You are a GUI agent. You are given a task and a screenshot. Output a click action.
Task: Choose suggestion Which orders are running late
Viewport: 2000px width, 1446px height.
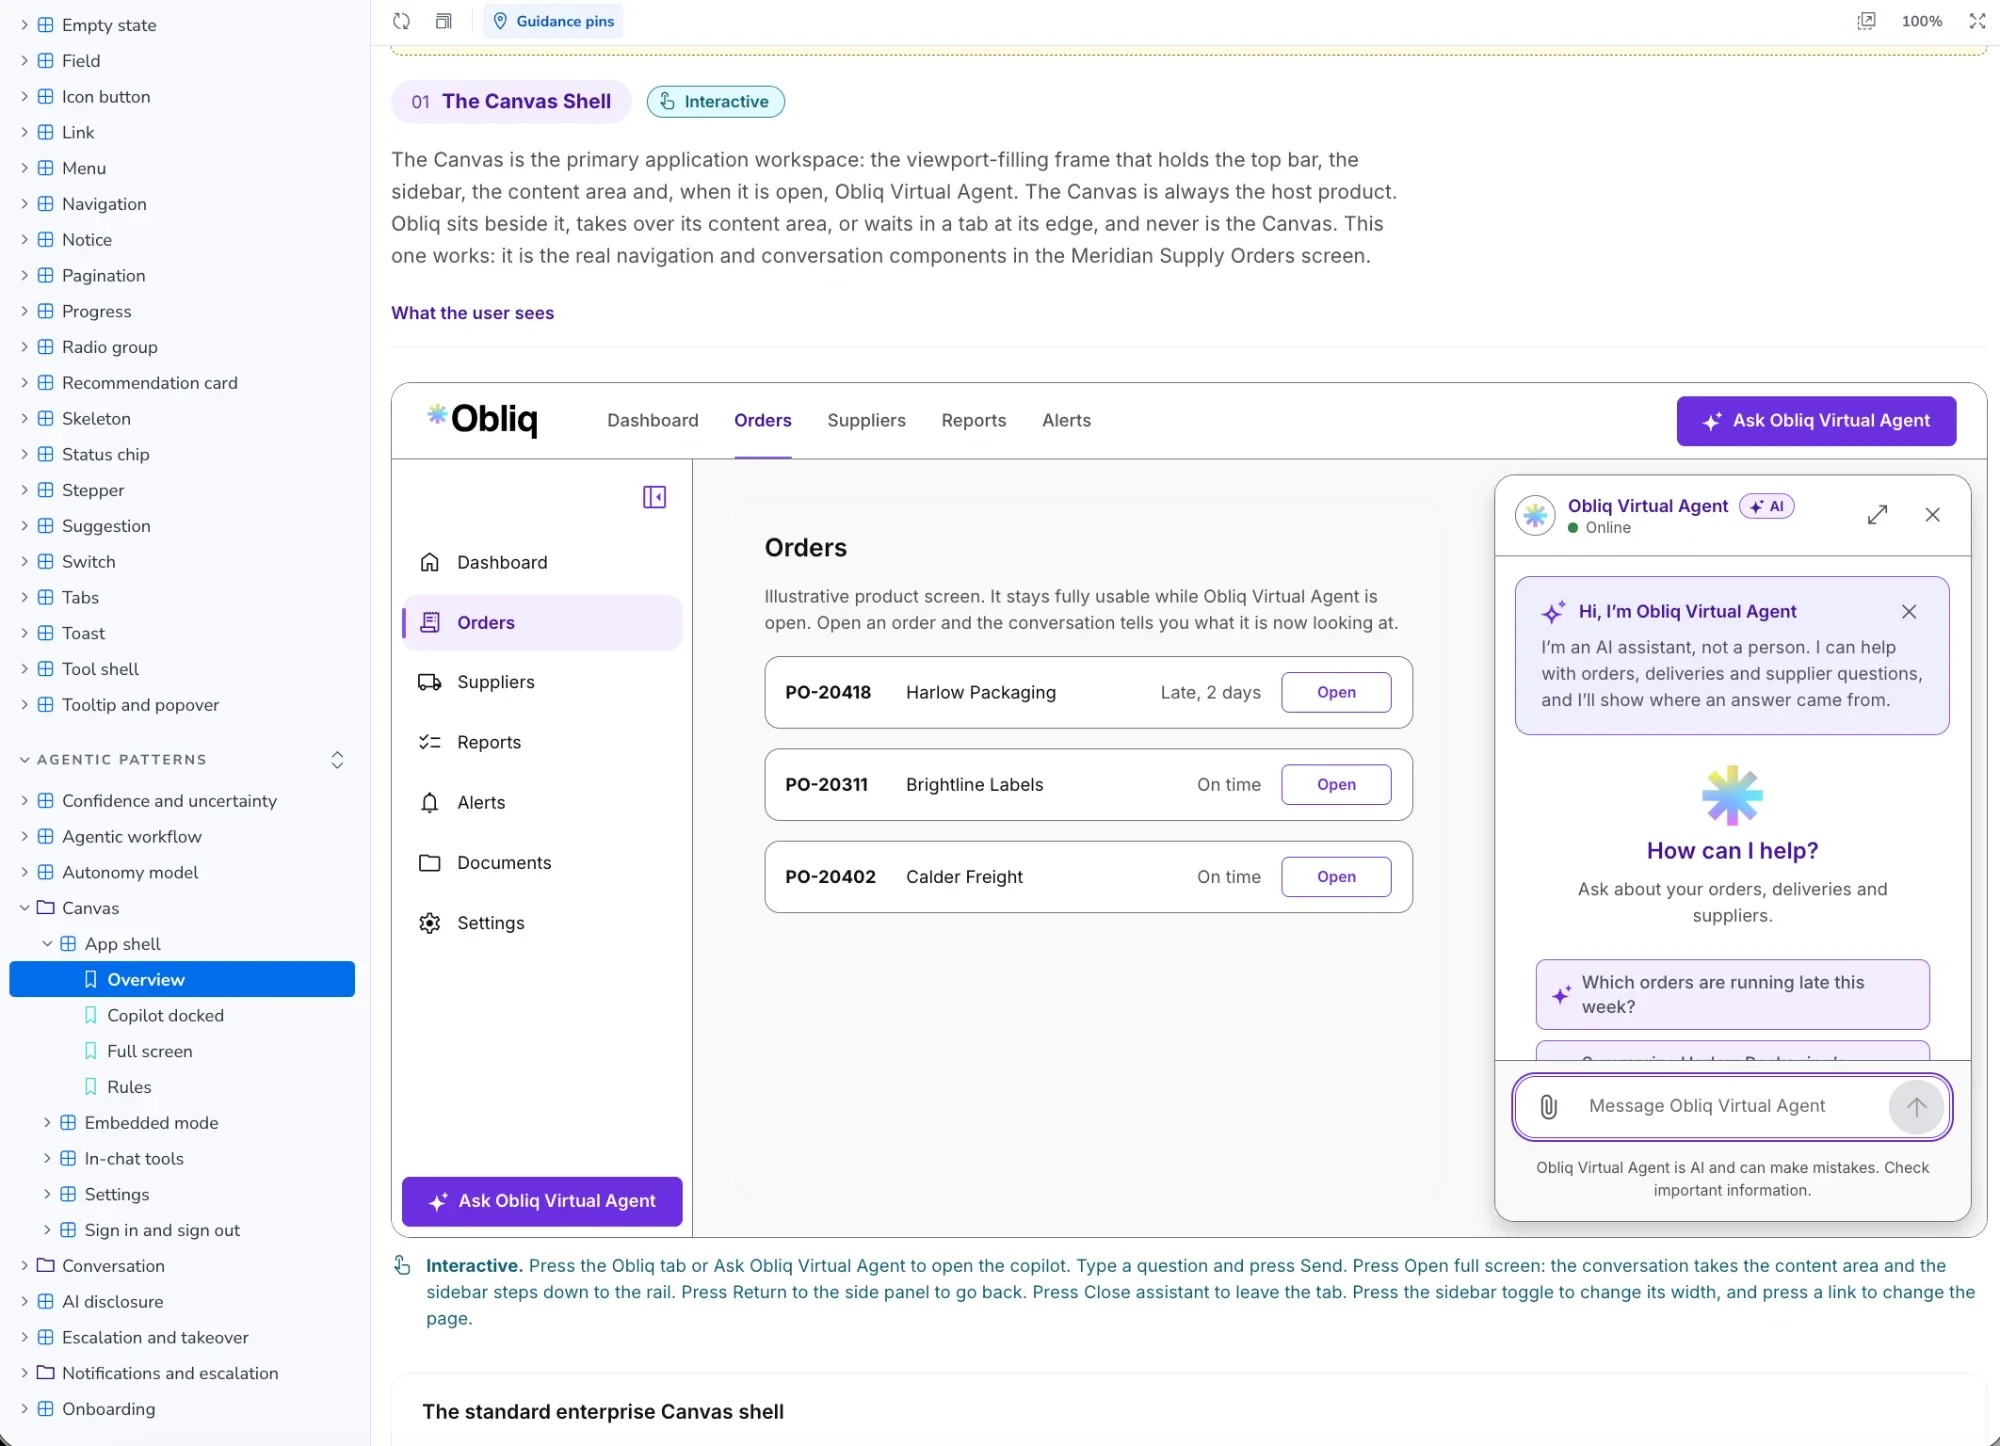click(x=1732, y=995)
